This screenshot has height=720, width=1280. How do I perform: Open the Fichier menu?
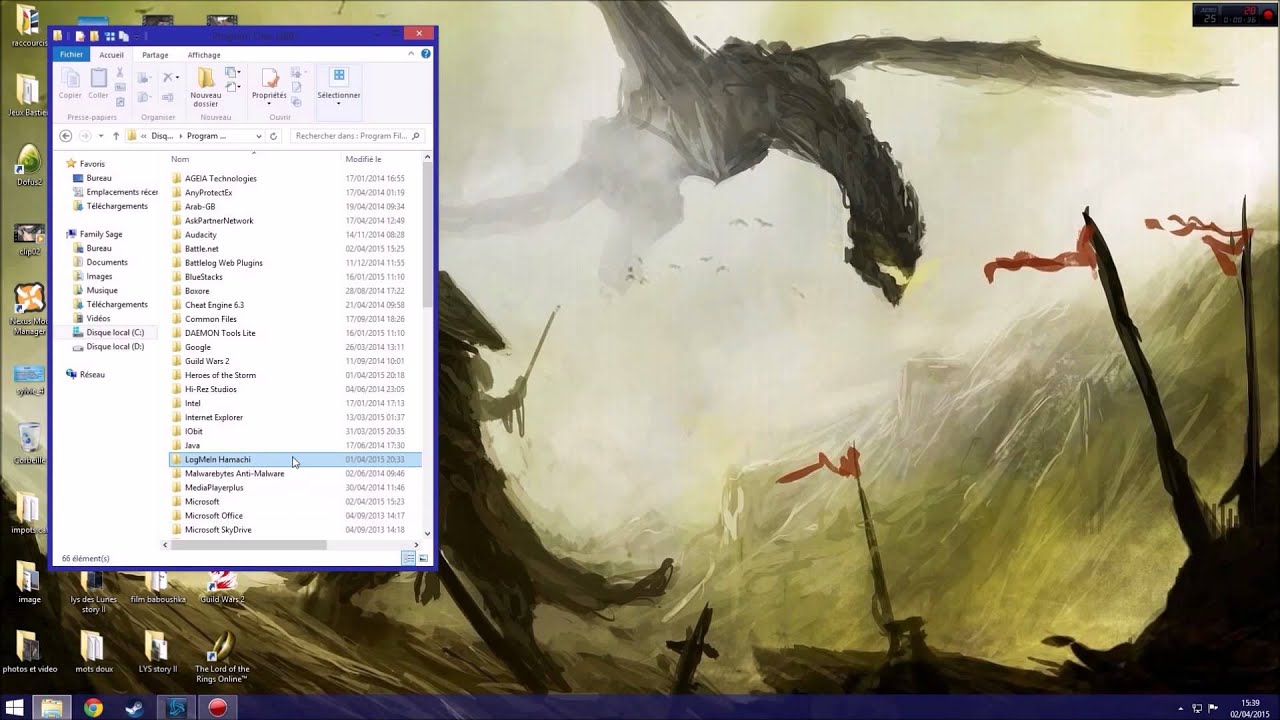click(x=71, y=55)
